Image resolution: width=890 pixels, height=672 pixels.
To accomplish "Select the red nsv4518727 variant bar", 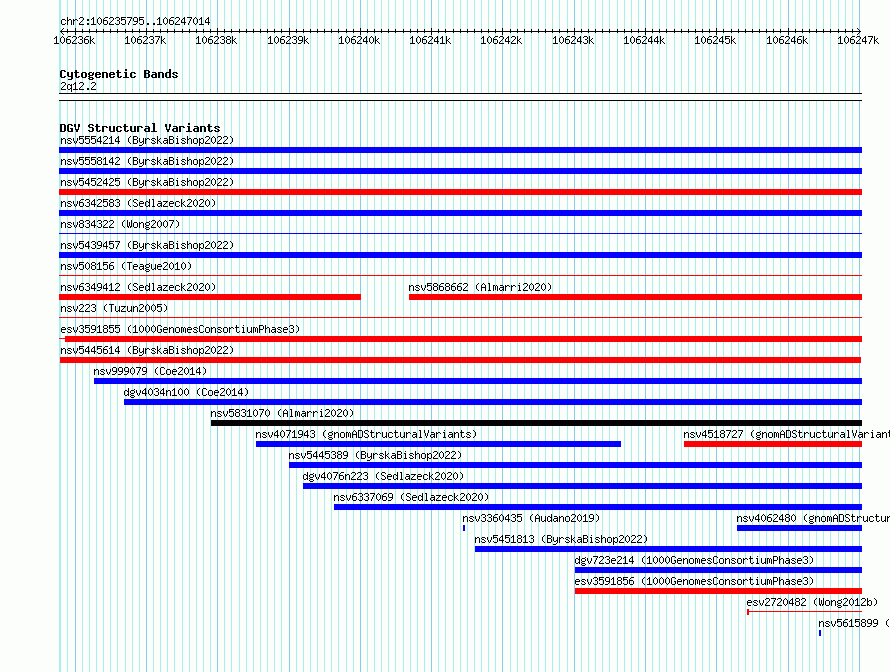I will tap(773, 444).
